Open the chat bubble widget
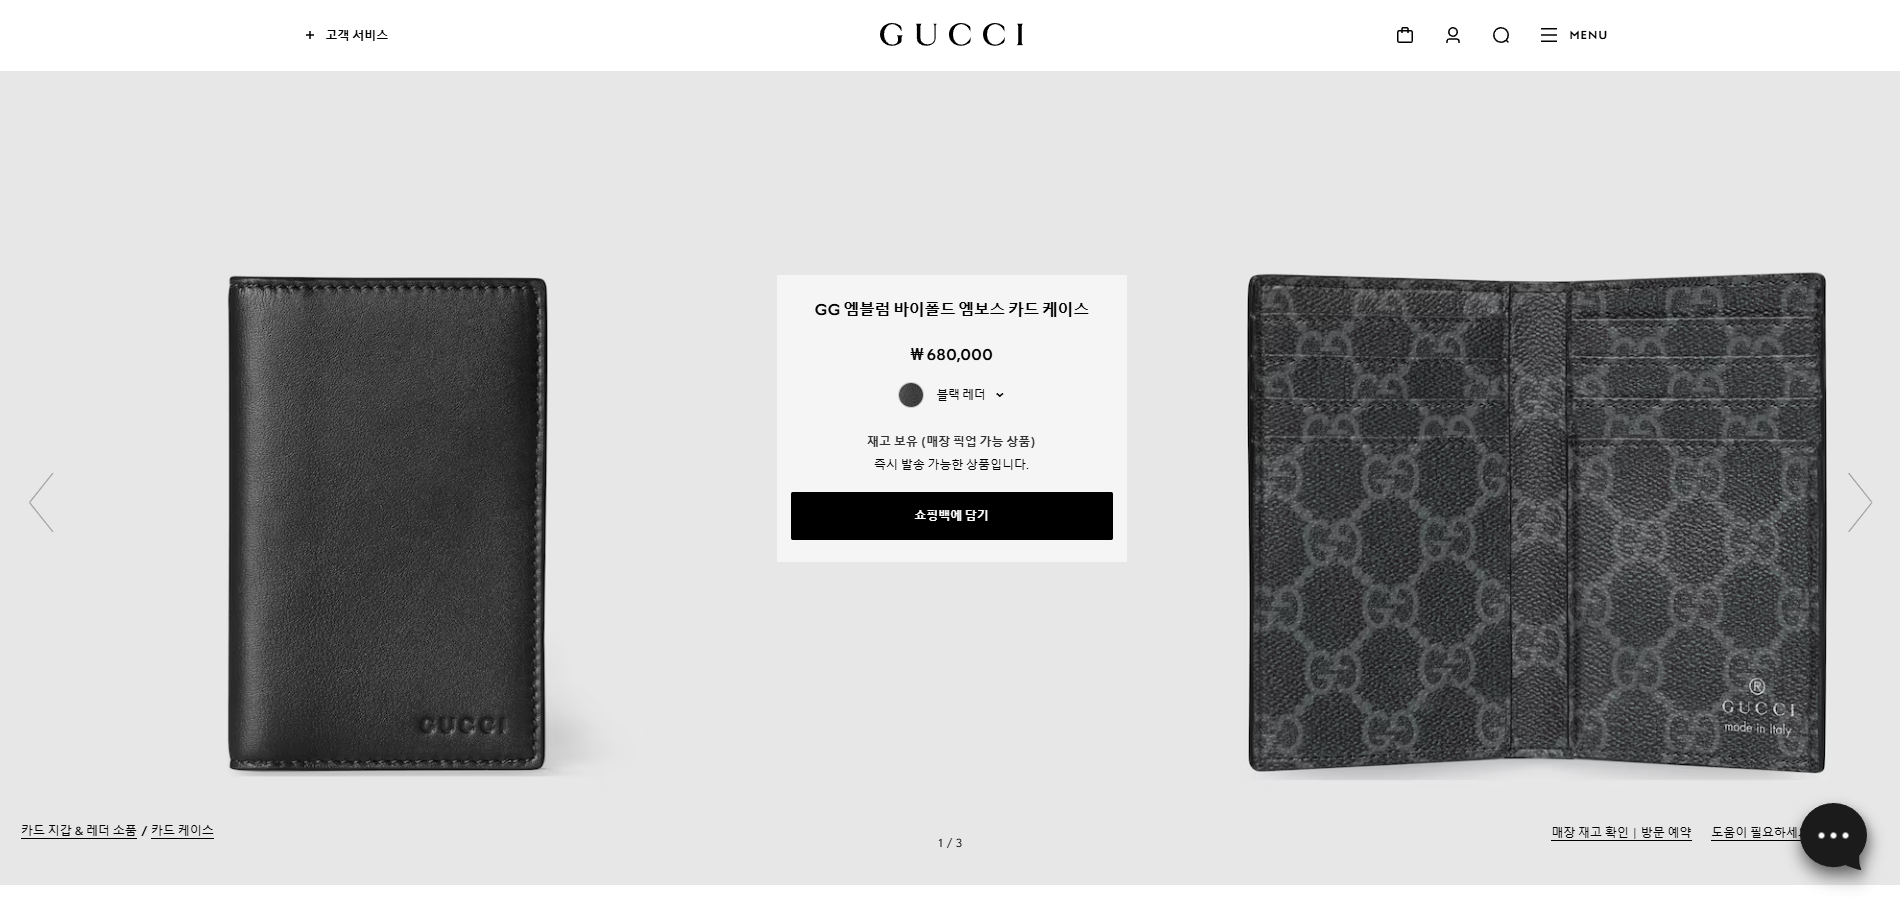The height and width of the screenshot is (916, 1900). pos(1833,836)
